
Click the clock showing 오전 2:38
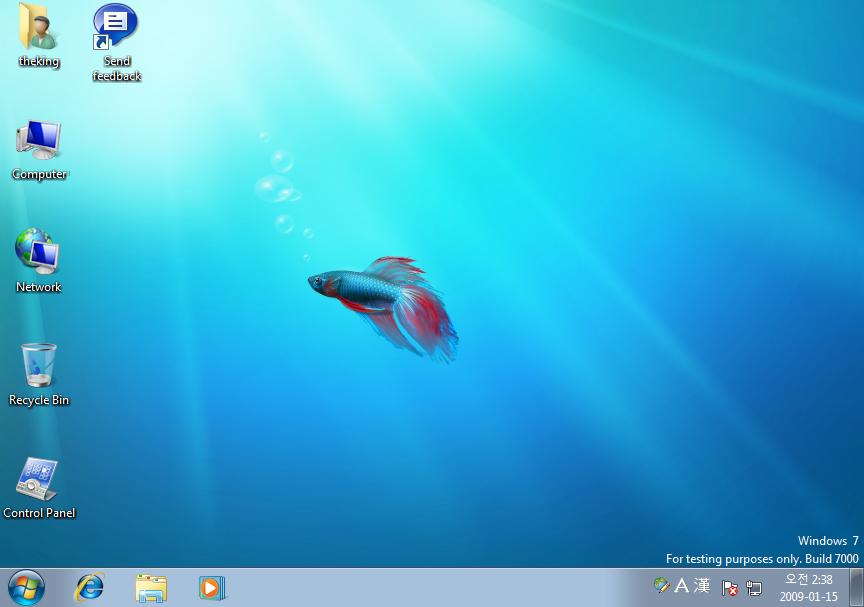(x=808, y=579)
